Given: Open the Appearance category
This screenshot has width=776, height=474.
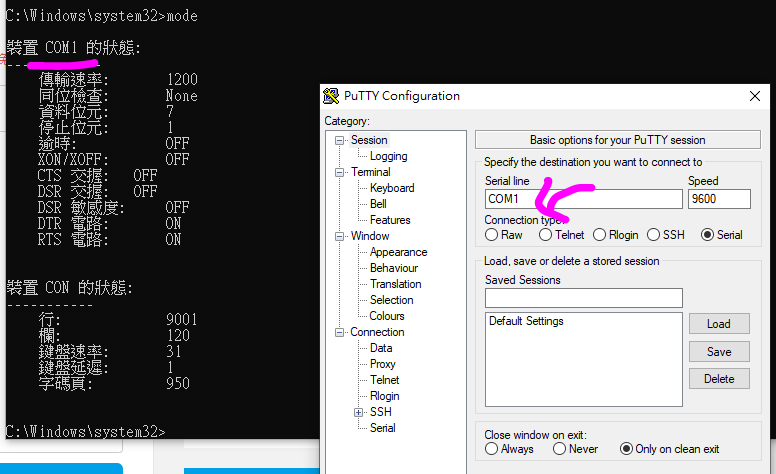Looking at the screenshot, I should (x=398, y=252).
